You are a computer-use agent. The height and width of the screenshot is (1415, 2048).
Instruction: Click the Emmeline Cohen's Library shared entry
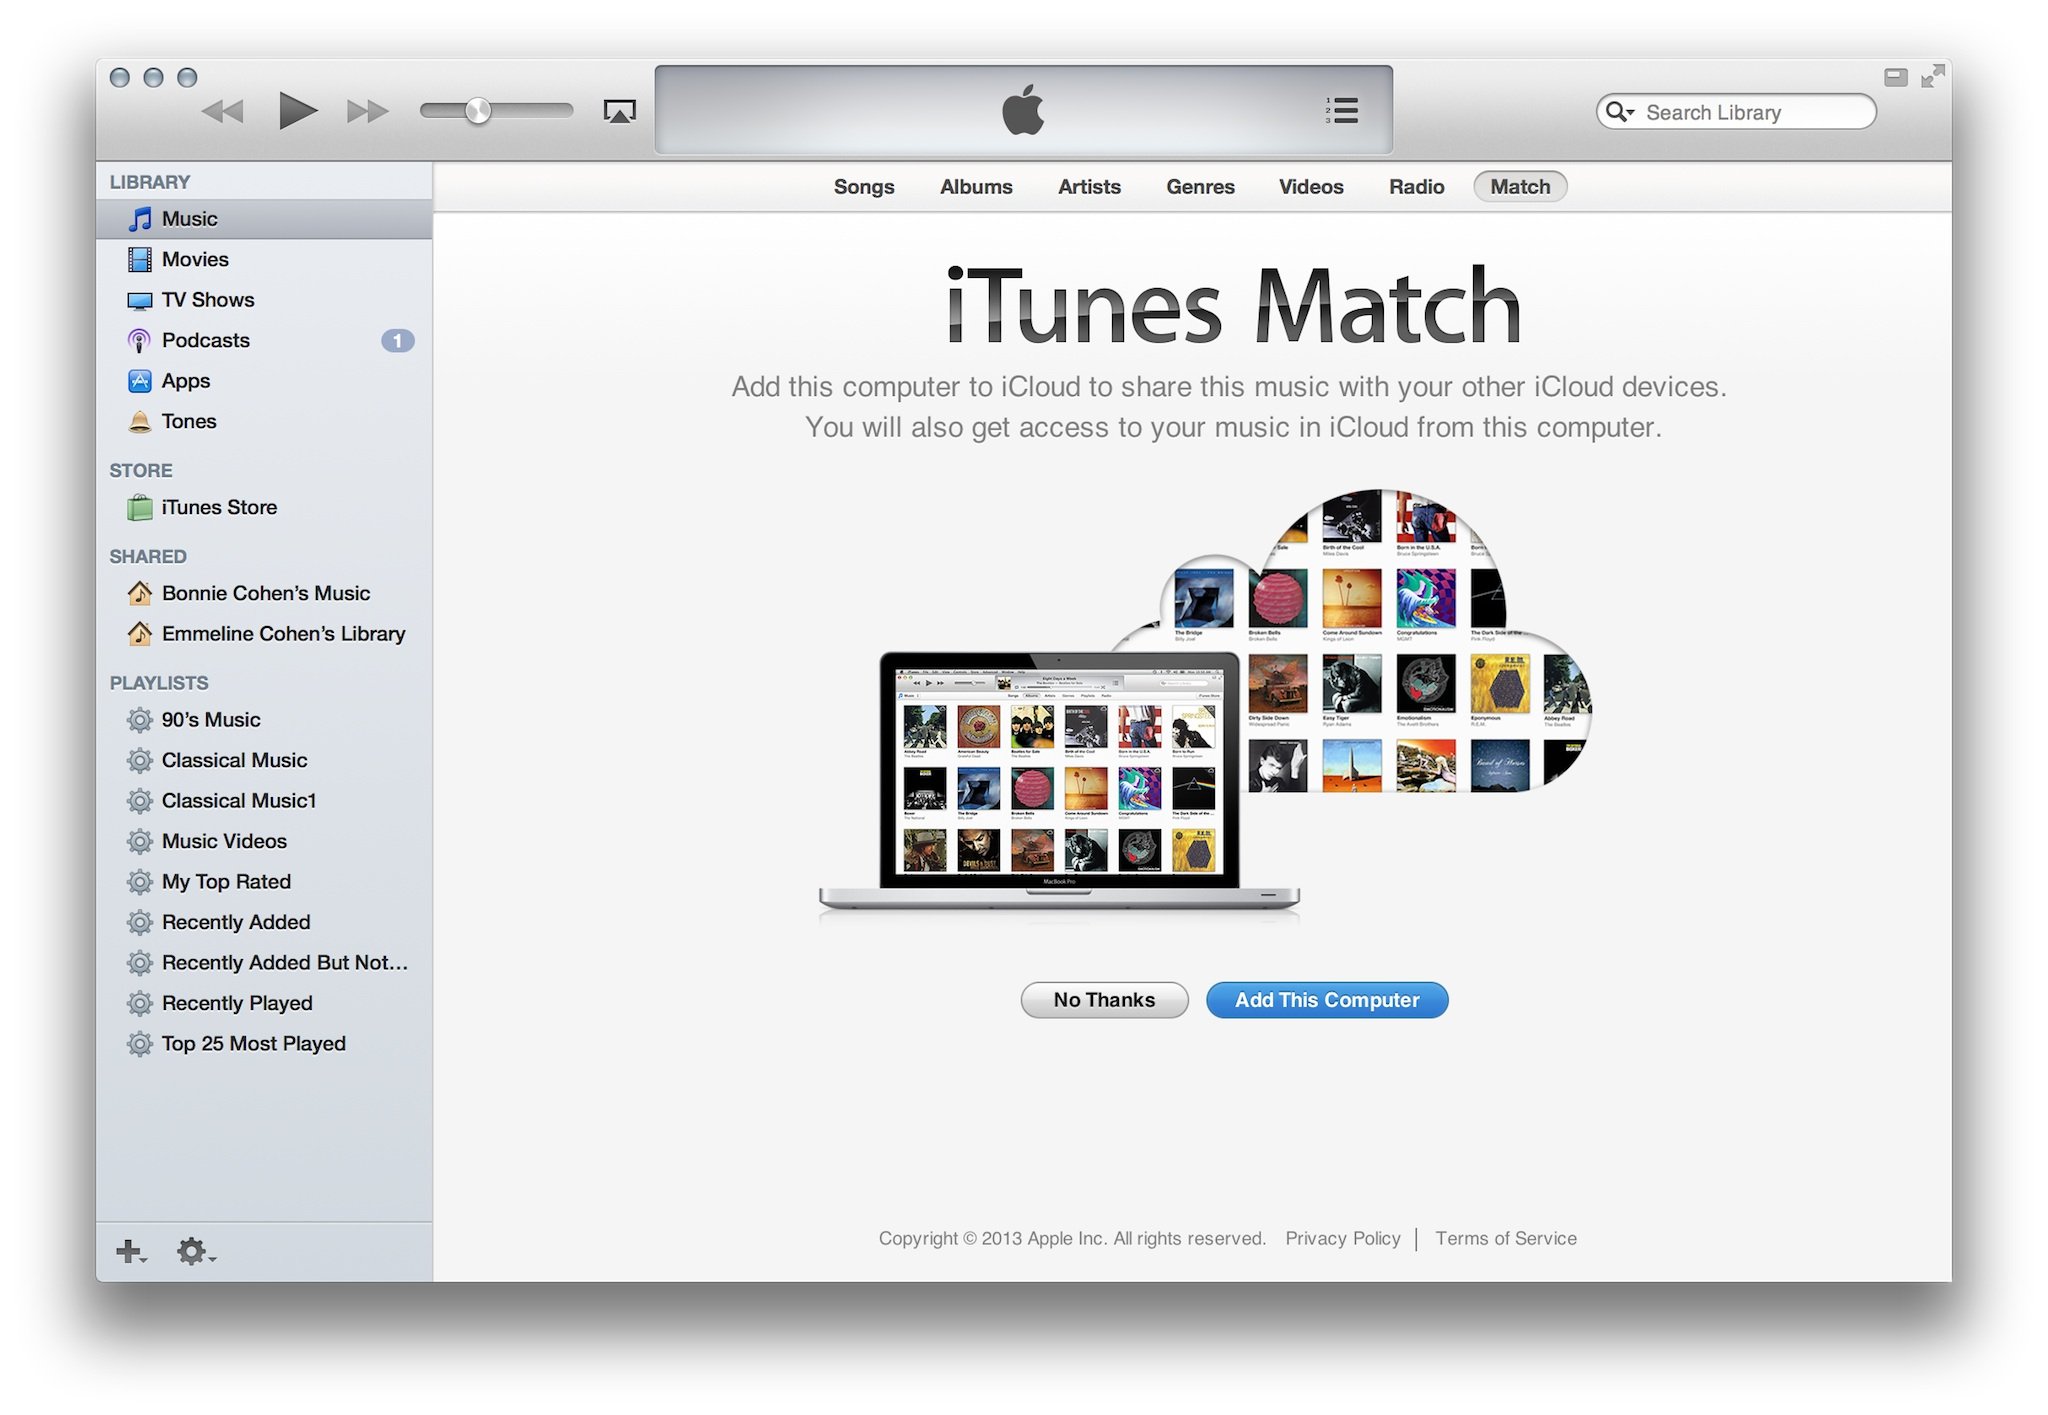[280, 630]
